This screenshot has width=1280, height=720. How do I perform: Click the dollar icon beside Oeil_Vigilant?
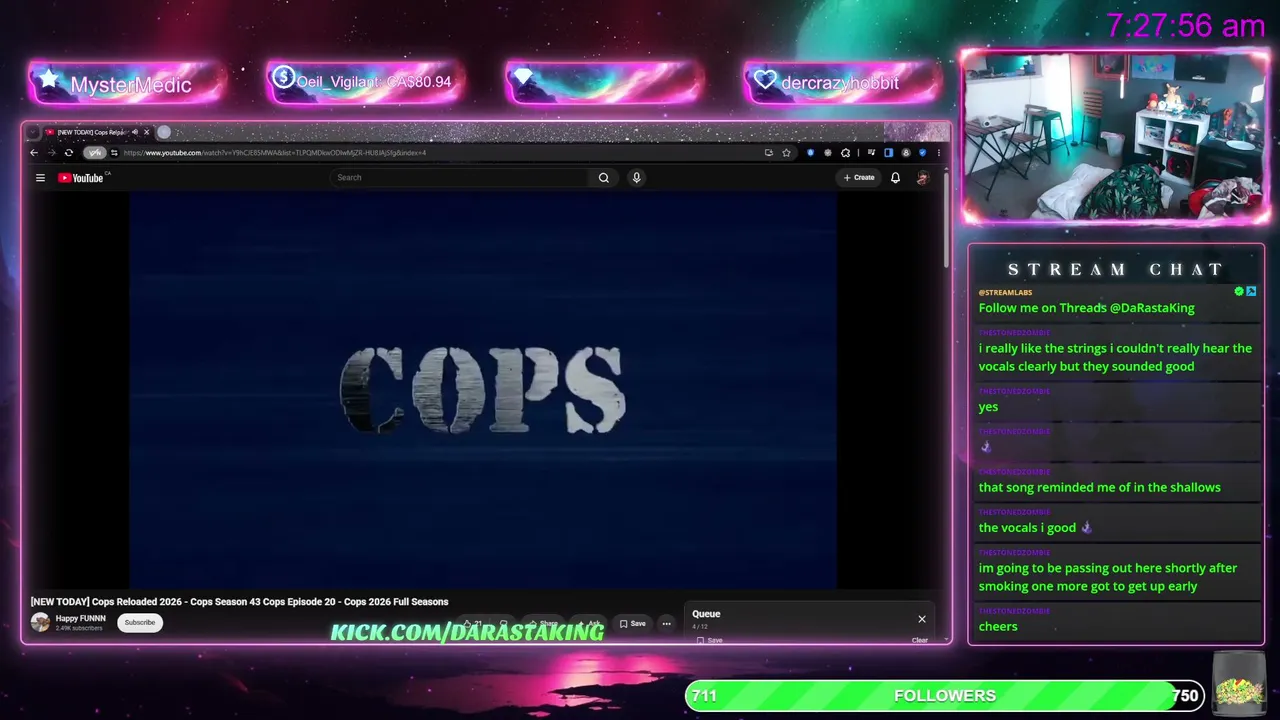pyautogui.click(x=283, y=77)
